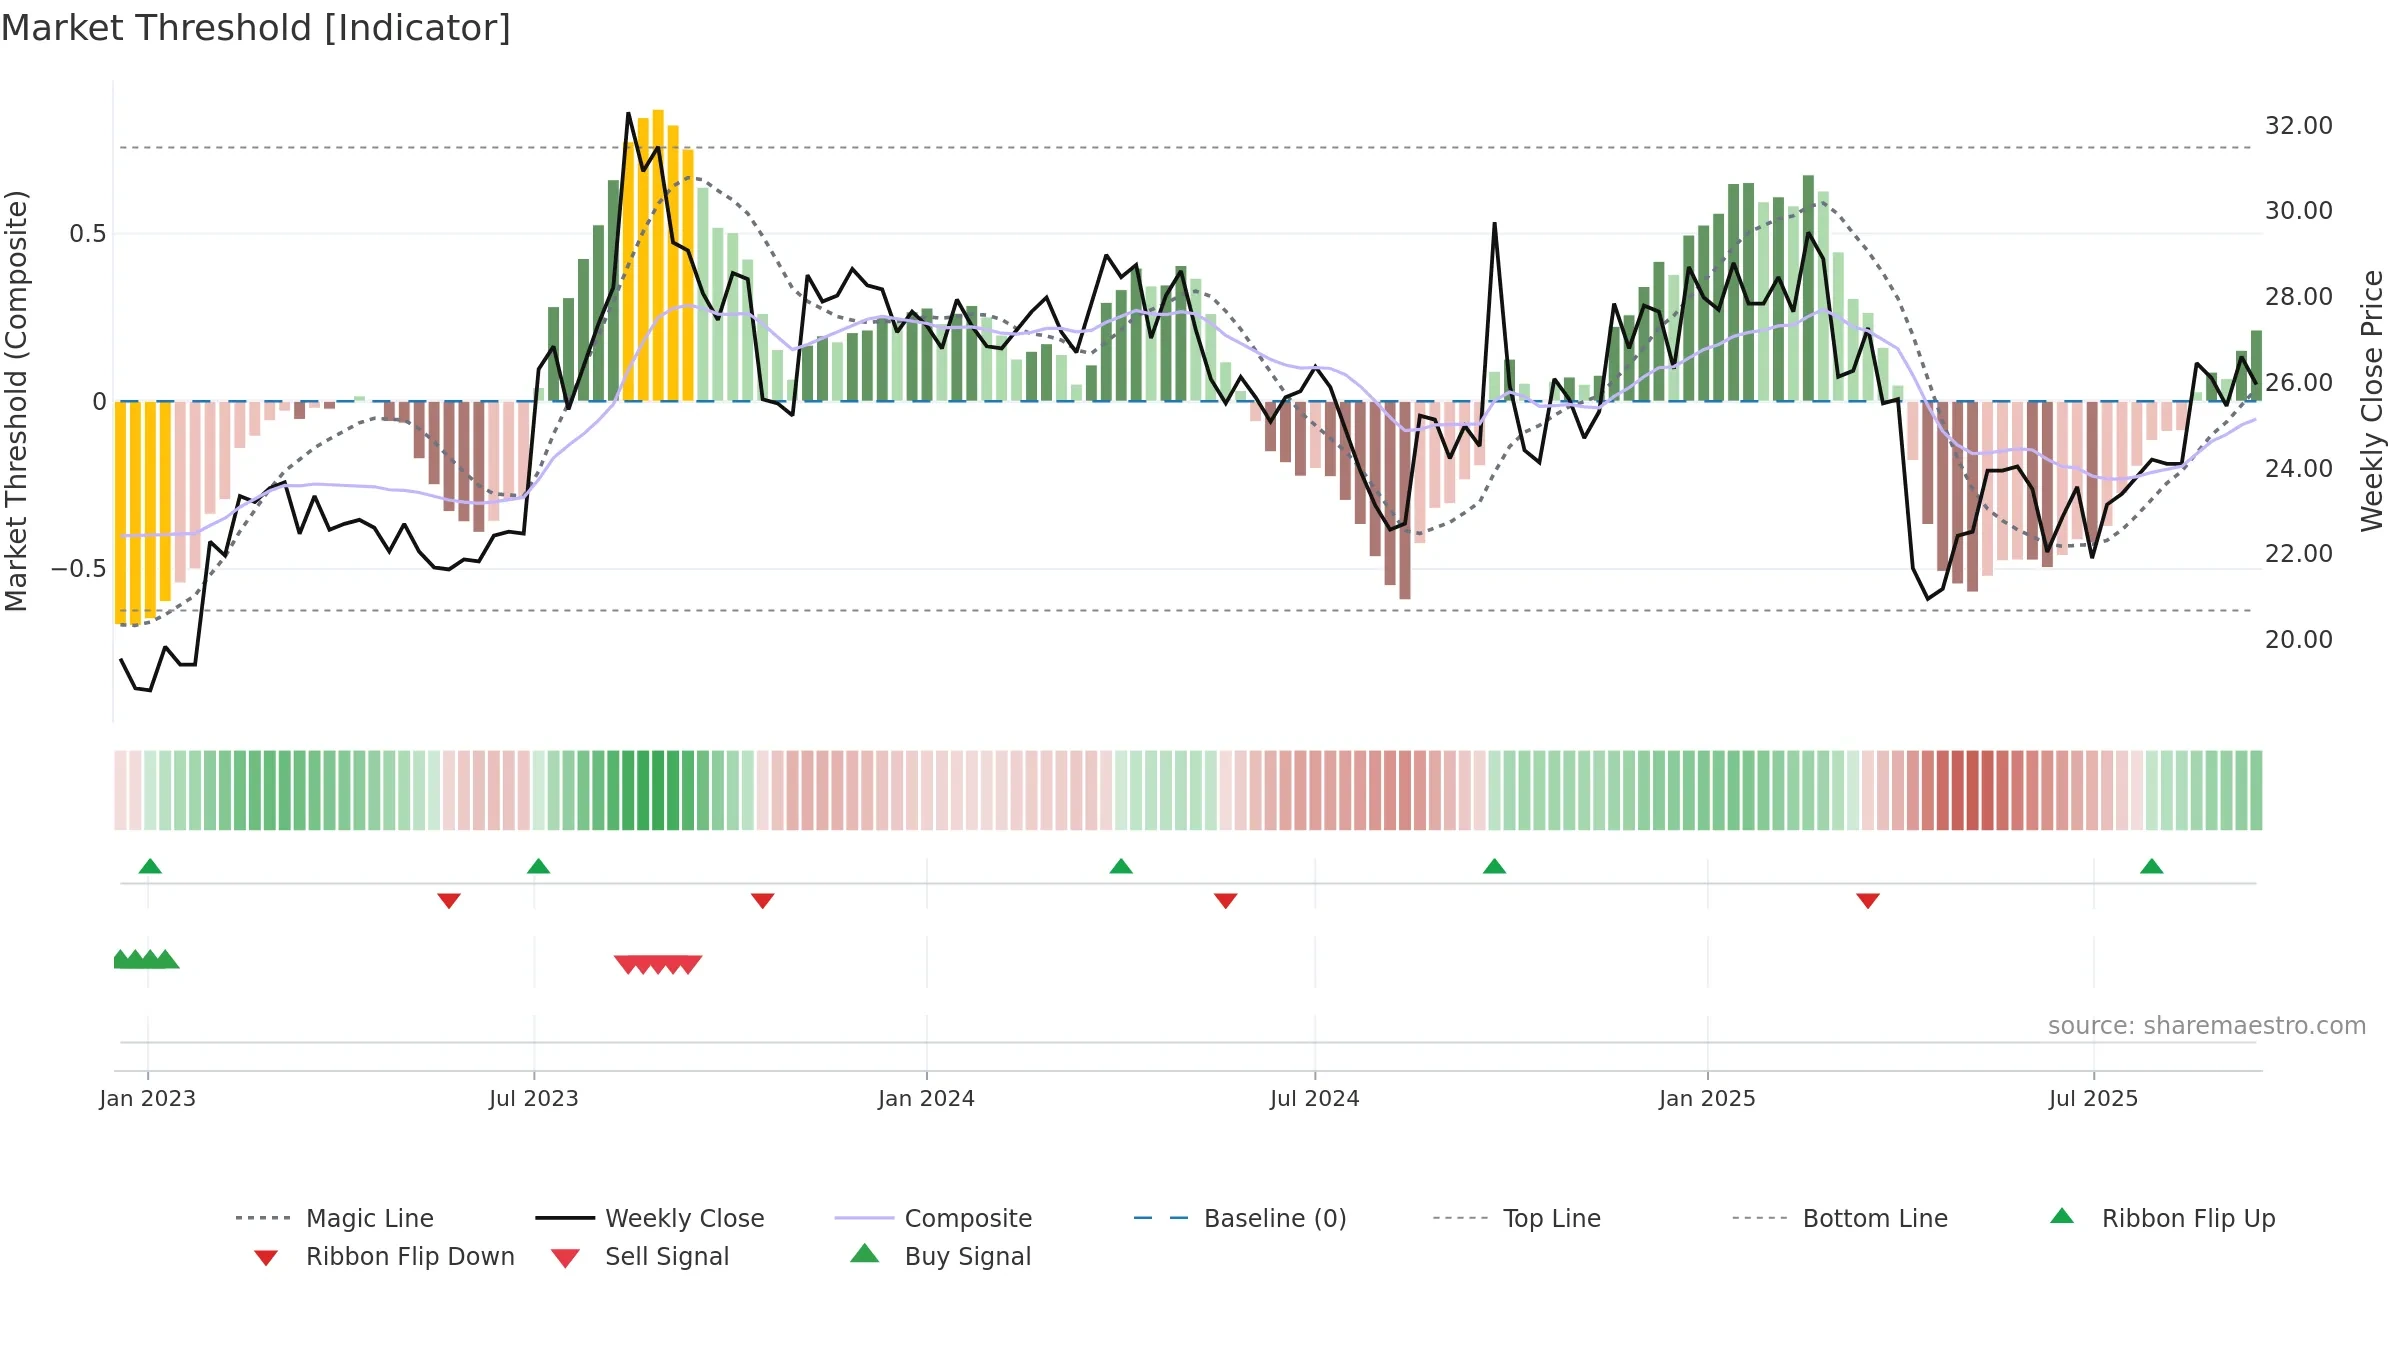This screenshot has width=2400, height=1350.
Task: Click the ribbon flip down marker near March 2025
Action: tap(1868, 901)
